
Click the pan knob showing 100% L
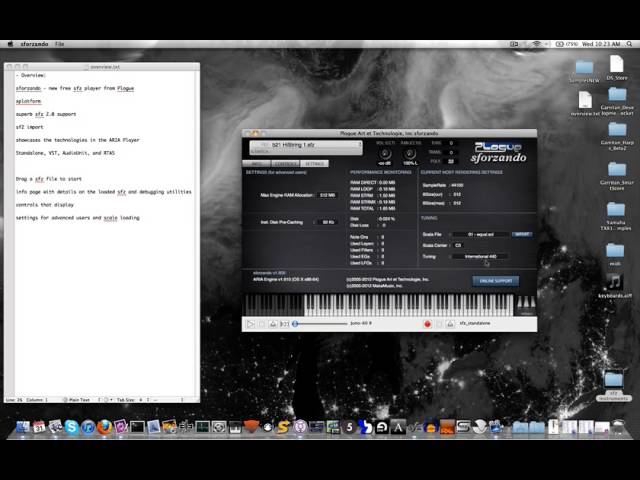[x=410, y=154]
